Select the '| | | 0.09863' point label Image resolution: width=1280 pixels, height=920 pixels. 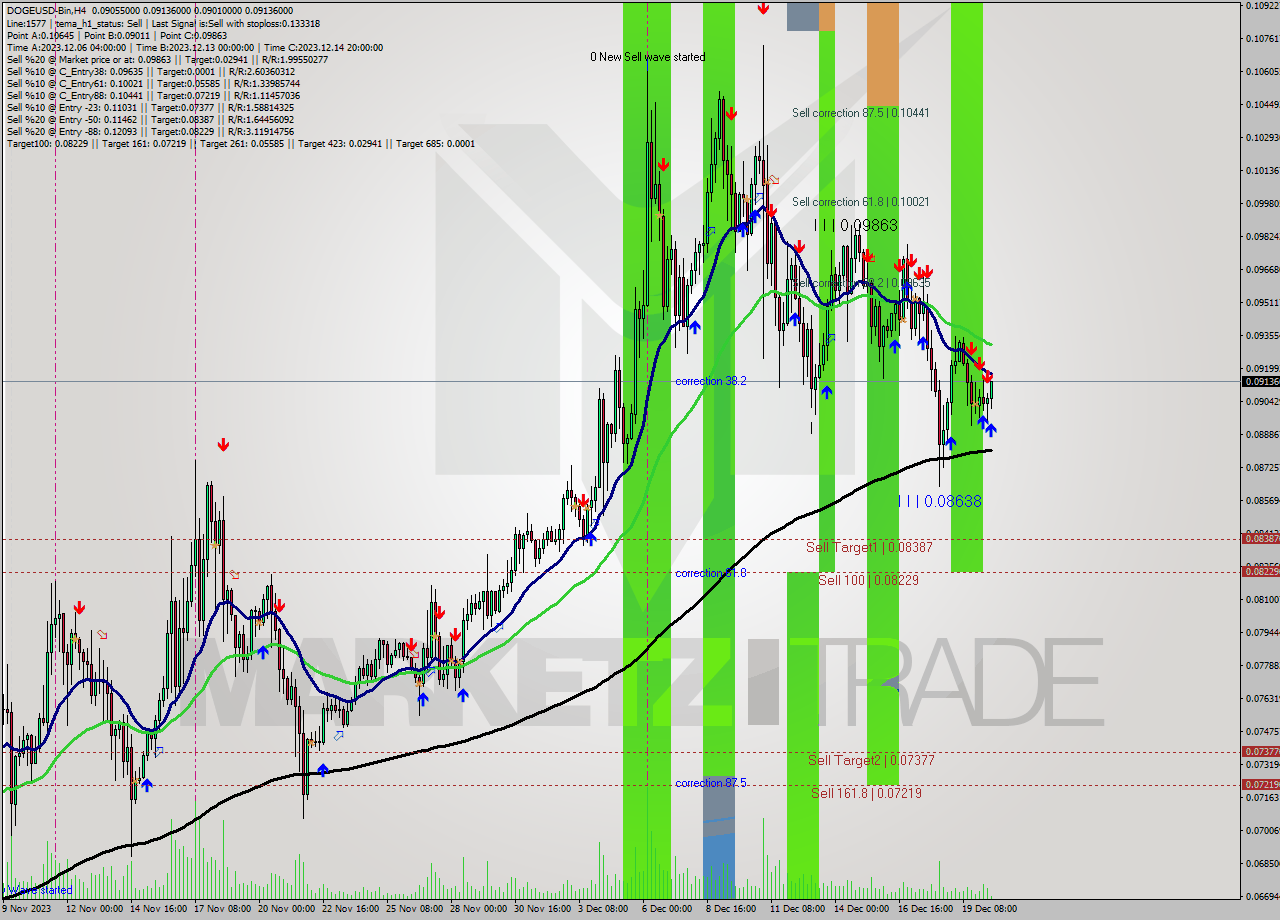(856, 226)
